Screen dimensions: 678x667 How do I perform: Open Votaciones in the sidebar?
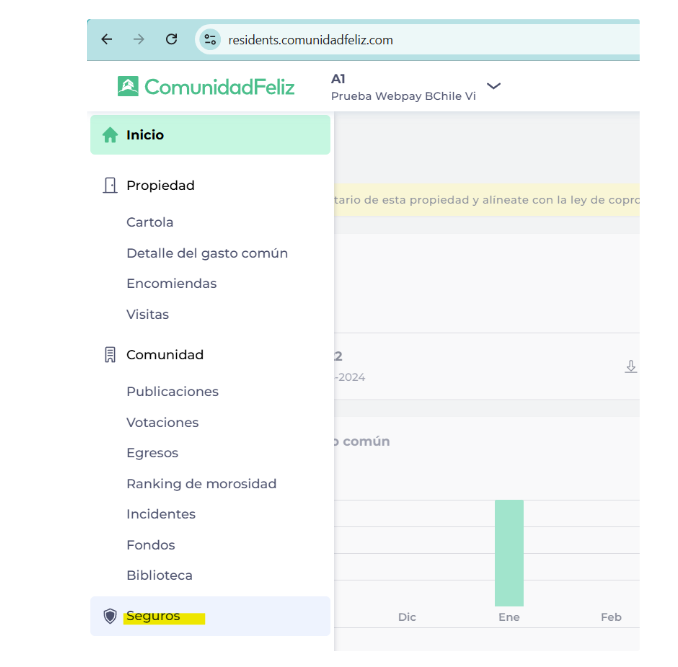(162, 422)
